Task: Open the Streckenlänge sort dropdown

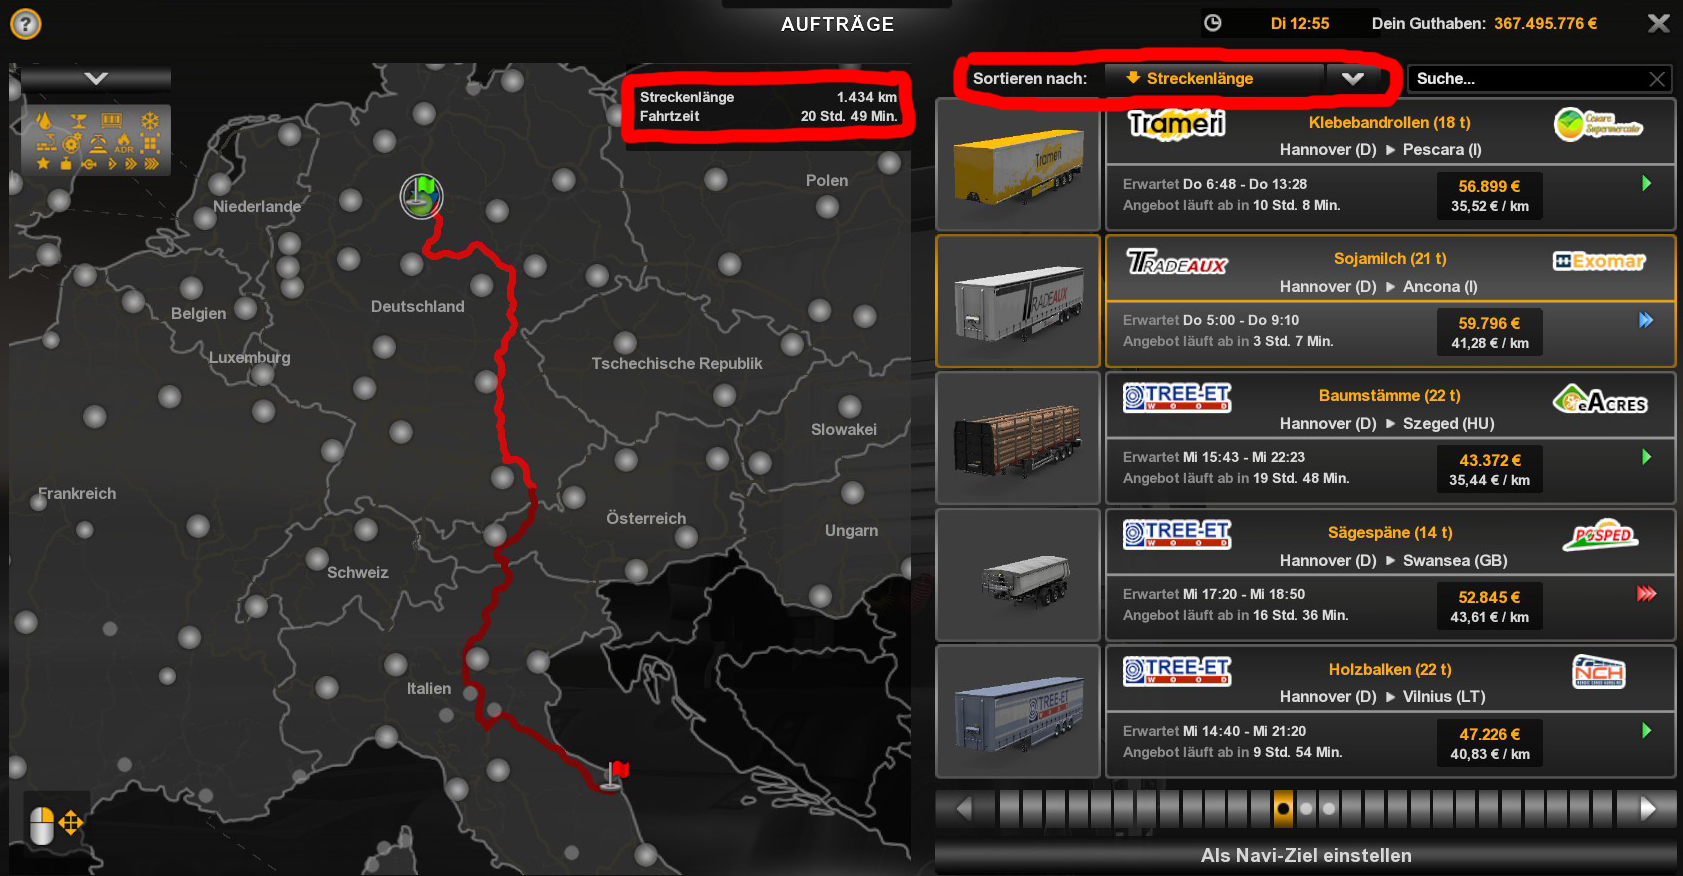Action: coord(1214,78)
